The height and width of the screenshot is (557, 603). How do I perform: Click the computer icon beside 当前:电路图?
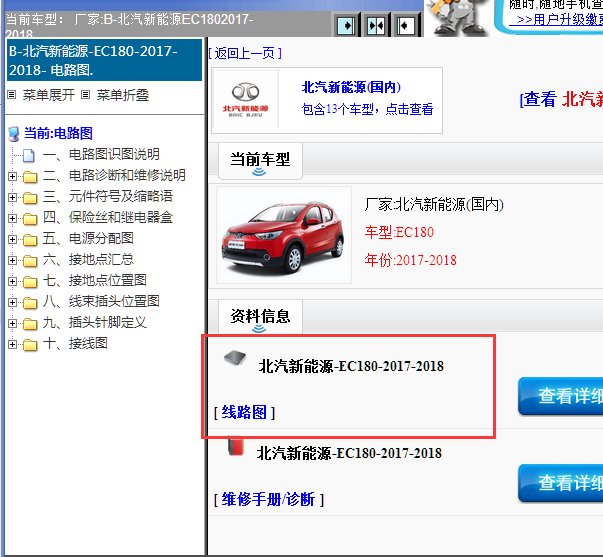14,134
